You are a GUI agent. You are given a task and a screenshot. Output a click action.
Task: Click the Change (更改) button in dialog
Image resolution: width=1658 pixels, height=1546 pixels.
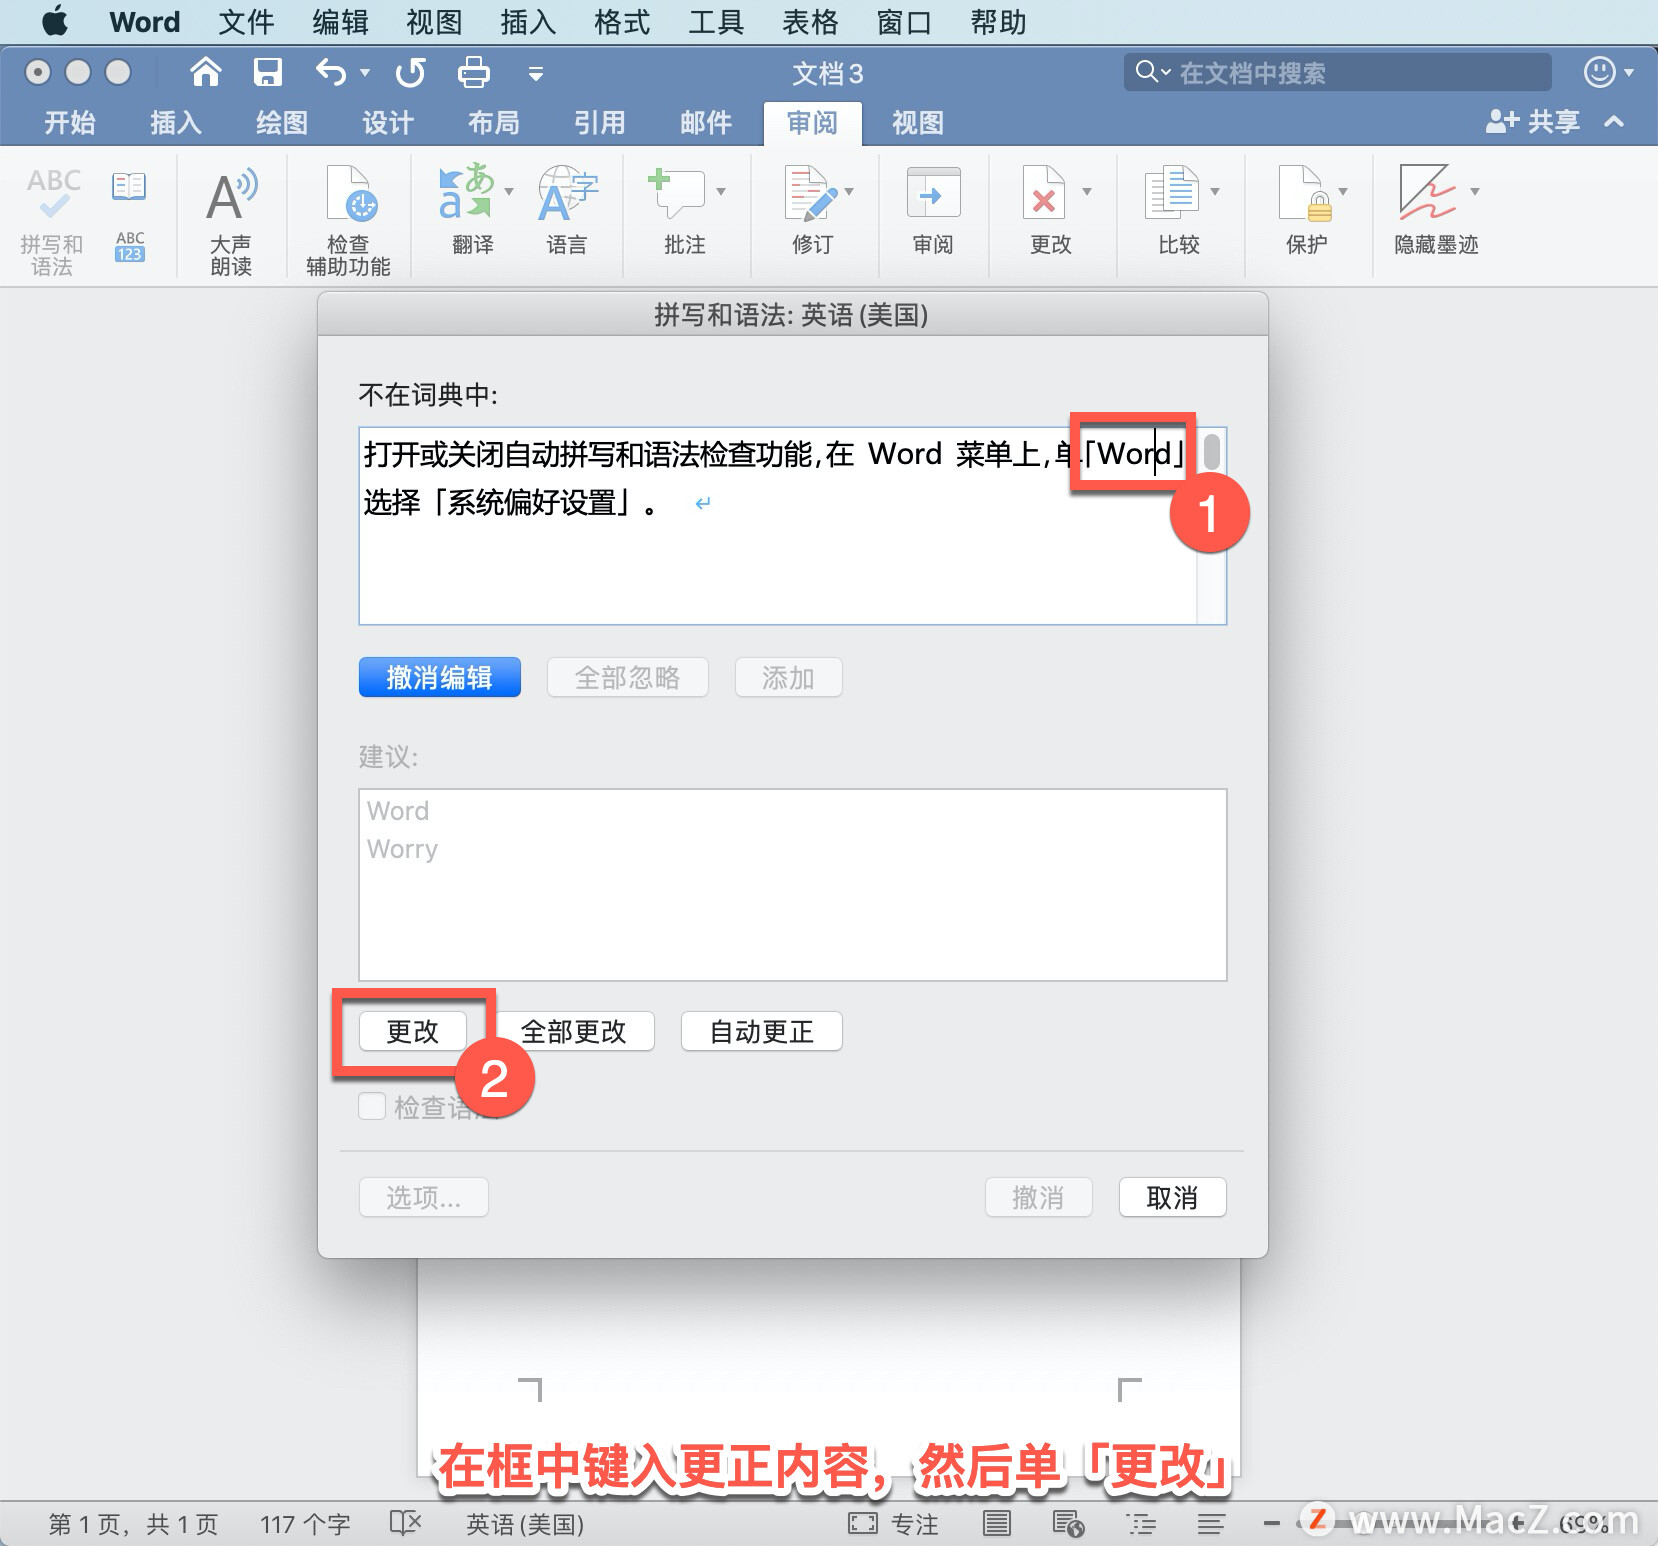[413, 1031]
